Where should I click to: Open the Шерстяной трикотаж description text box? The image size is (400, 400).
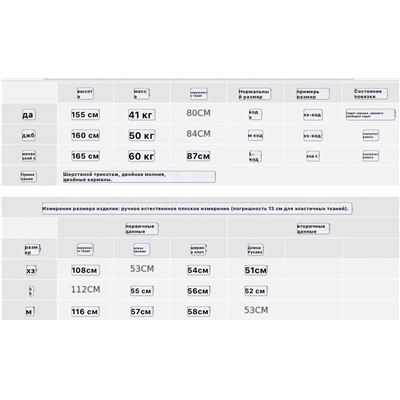pyautogui.click(x=139, y=177)
